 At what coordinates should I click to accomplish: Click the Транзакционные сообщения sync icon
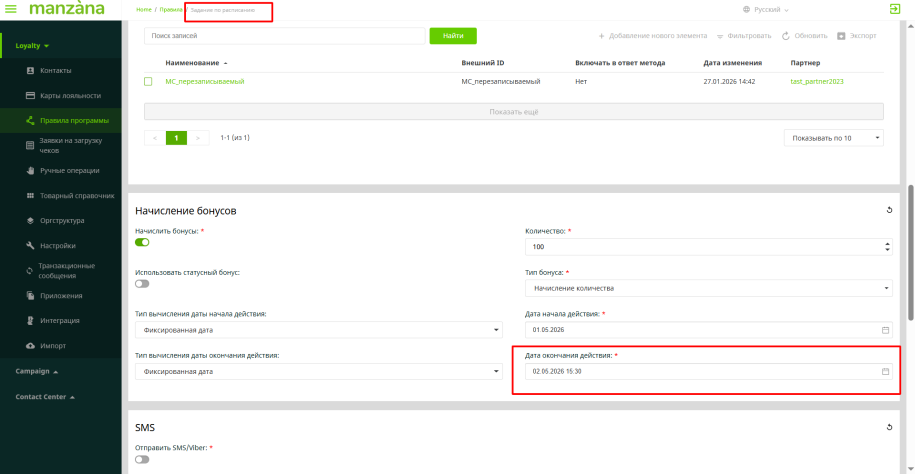[x=29, y=271]
